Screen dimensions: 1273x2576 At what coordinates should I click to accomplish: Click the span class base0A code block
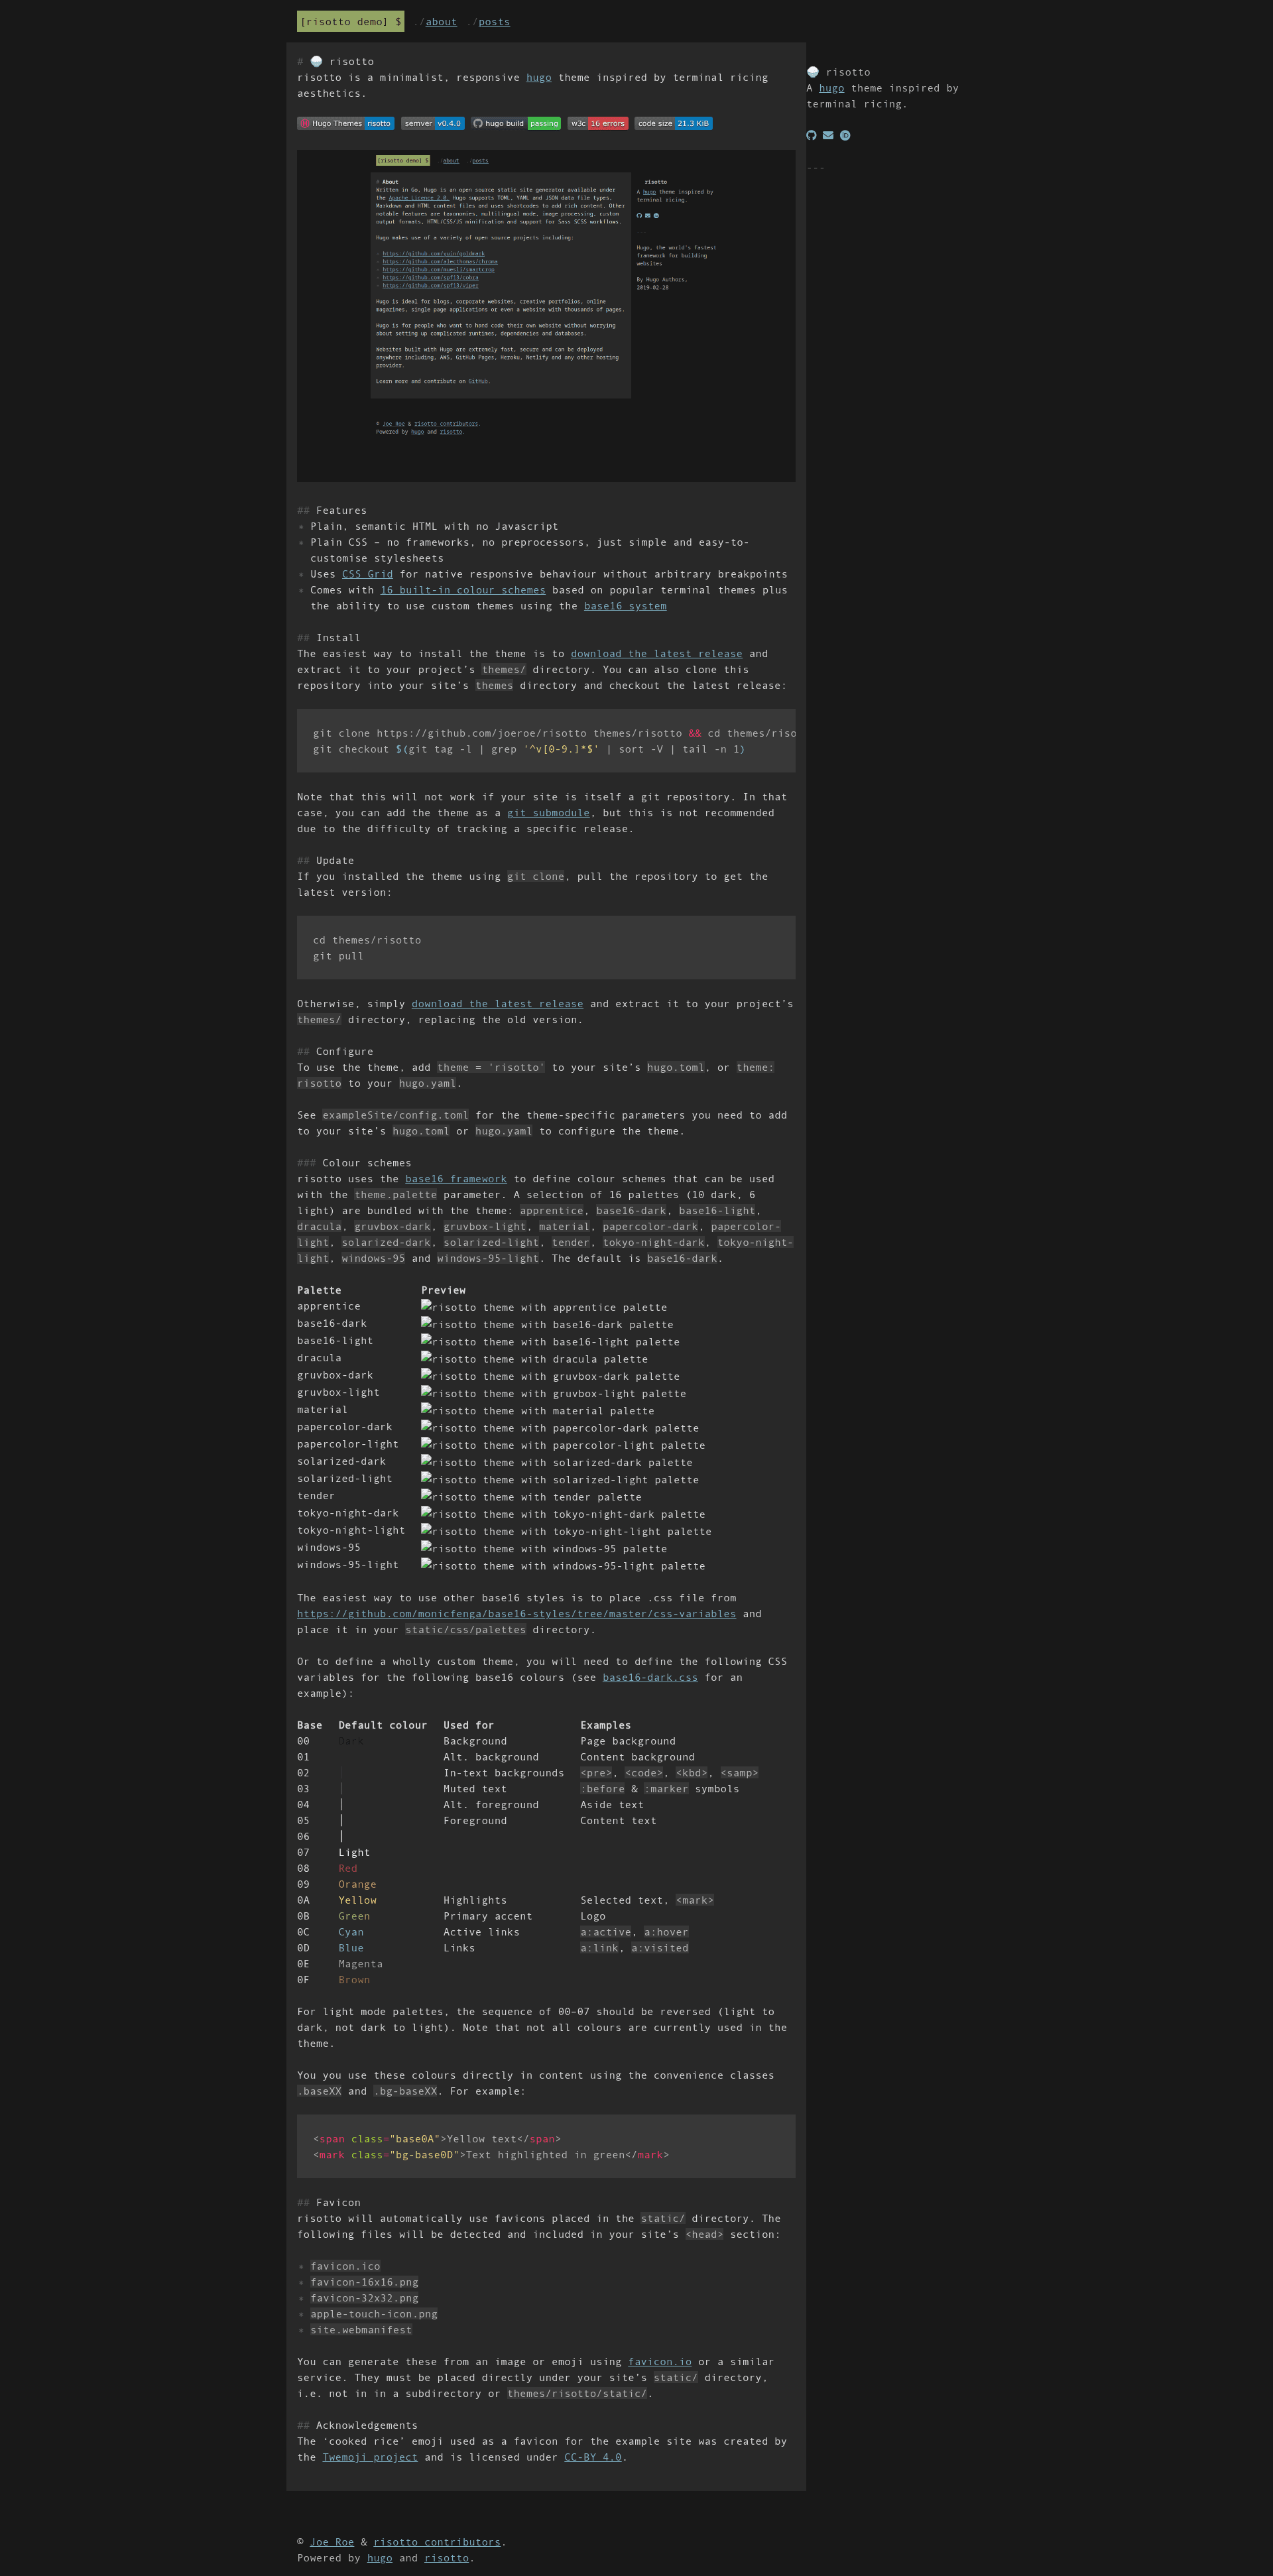coord(546,2147)
